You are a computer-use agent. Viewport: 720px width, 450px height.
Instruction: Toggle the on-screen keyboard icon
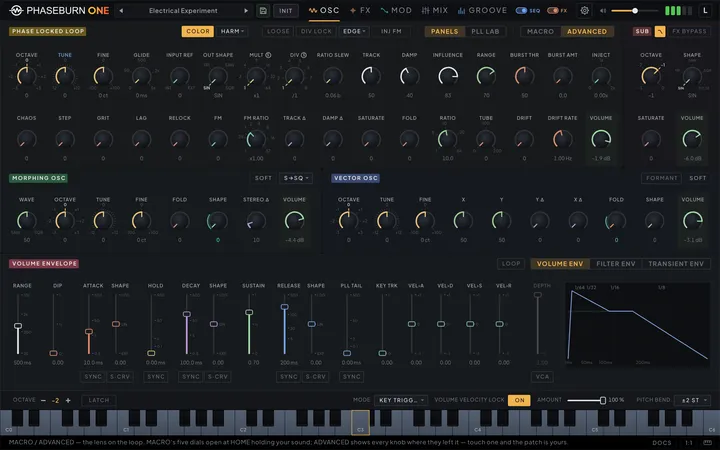[x=707, y=443]
